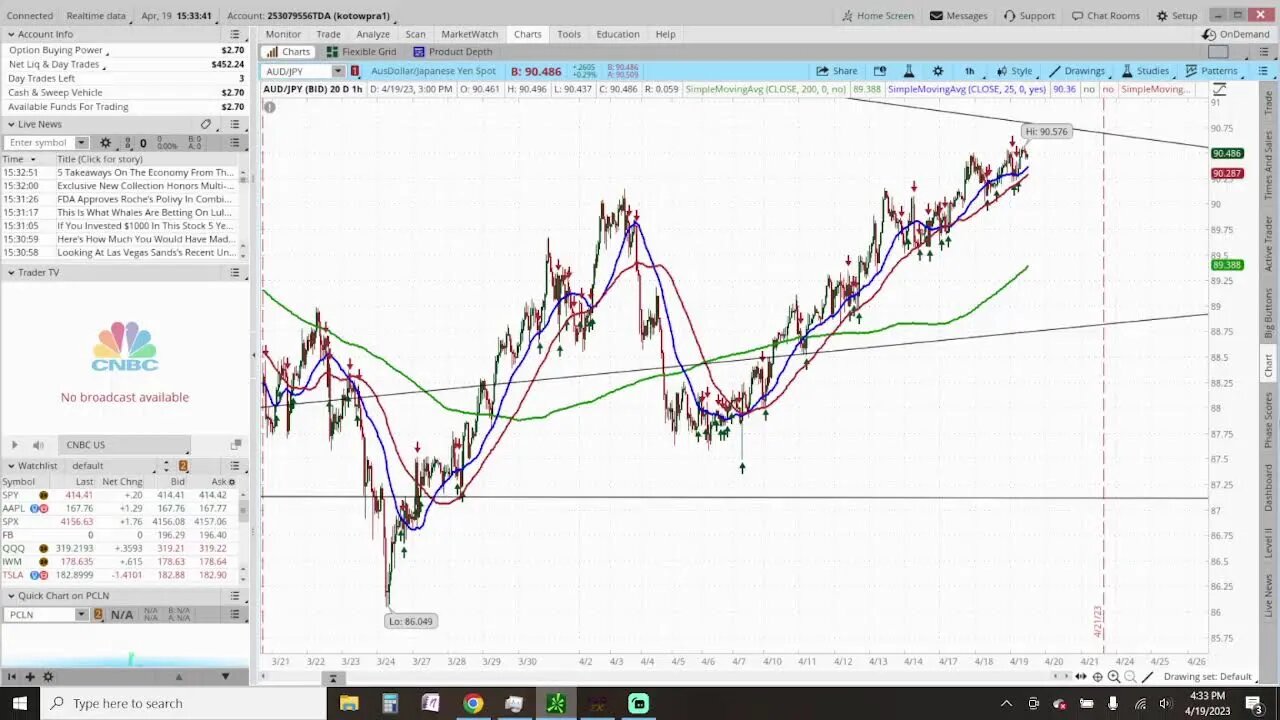Switch to the Monitor tab
Viewport: 1280px width, 720px height.
283,34
